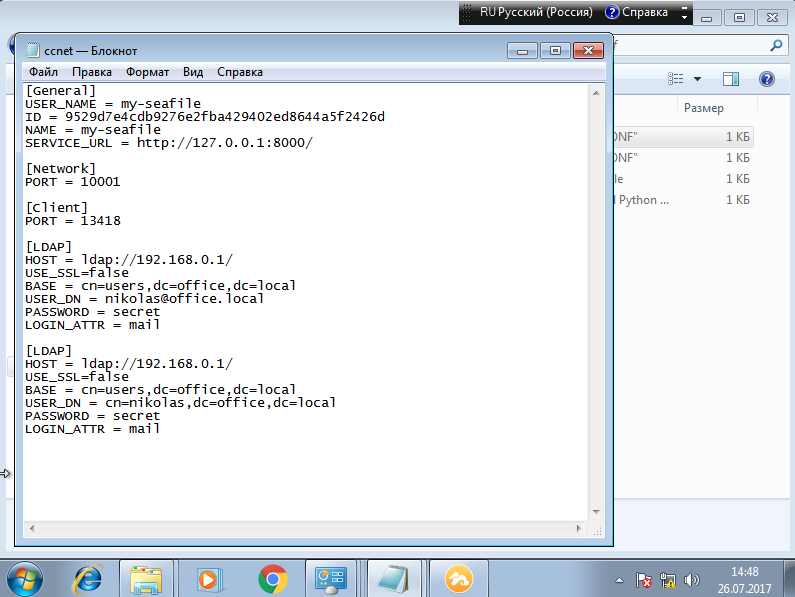795x597 pixels.
Task: Open Windows Media Player taskbar icon
Action: [x=208, y=578]
